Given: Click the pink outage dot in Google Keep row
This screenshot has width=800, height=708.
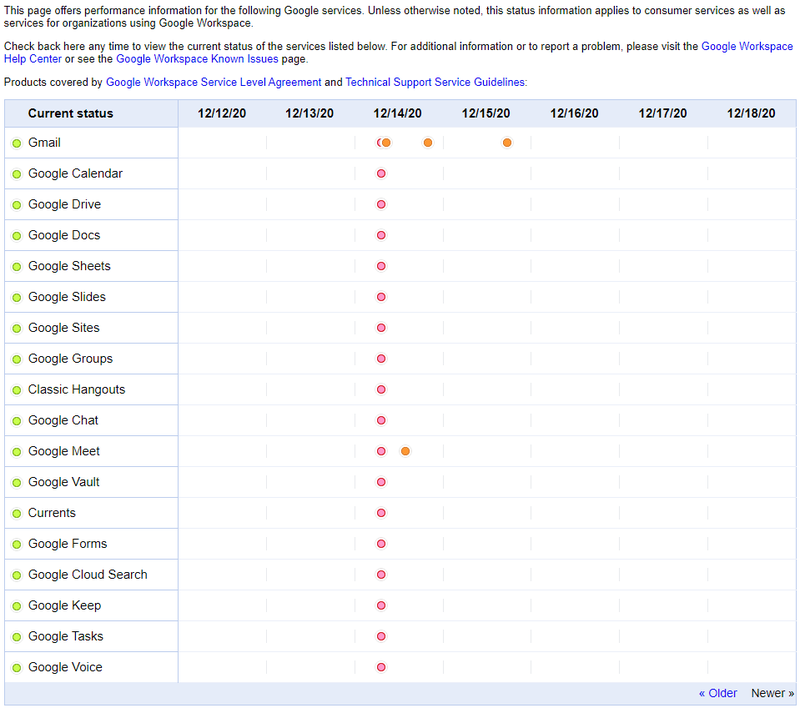Looking at the screenshot, I should pyautogui.click(x=381, y=606).
